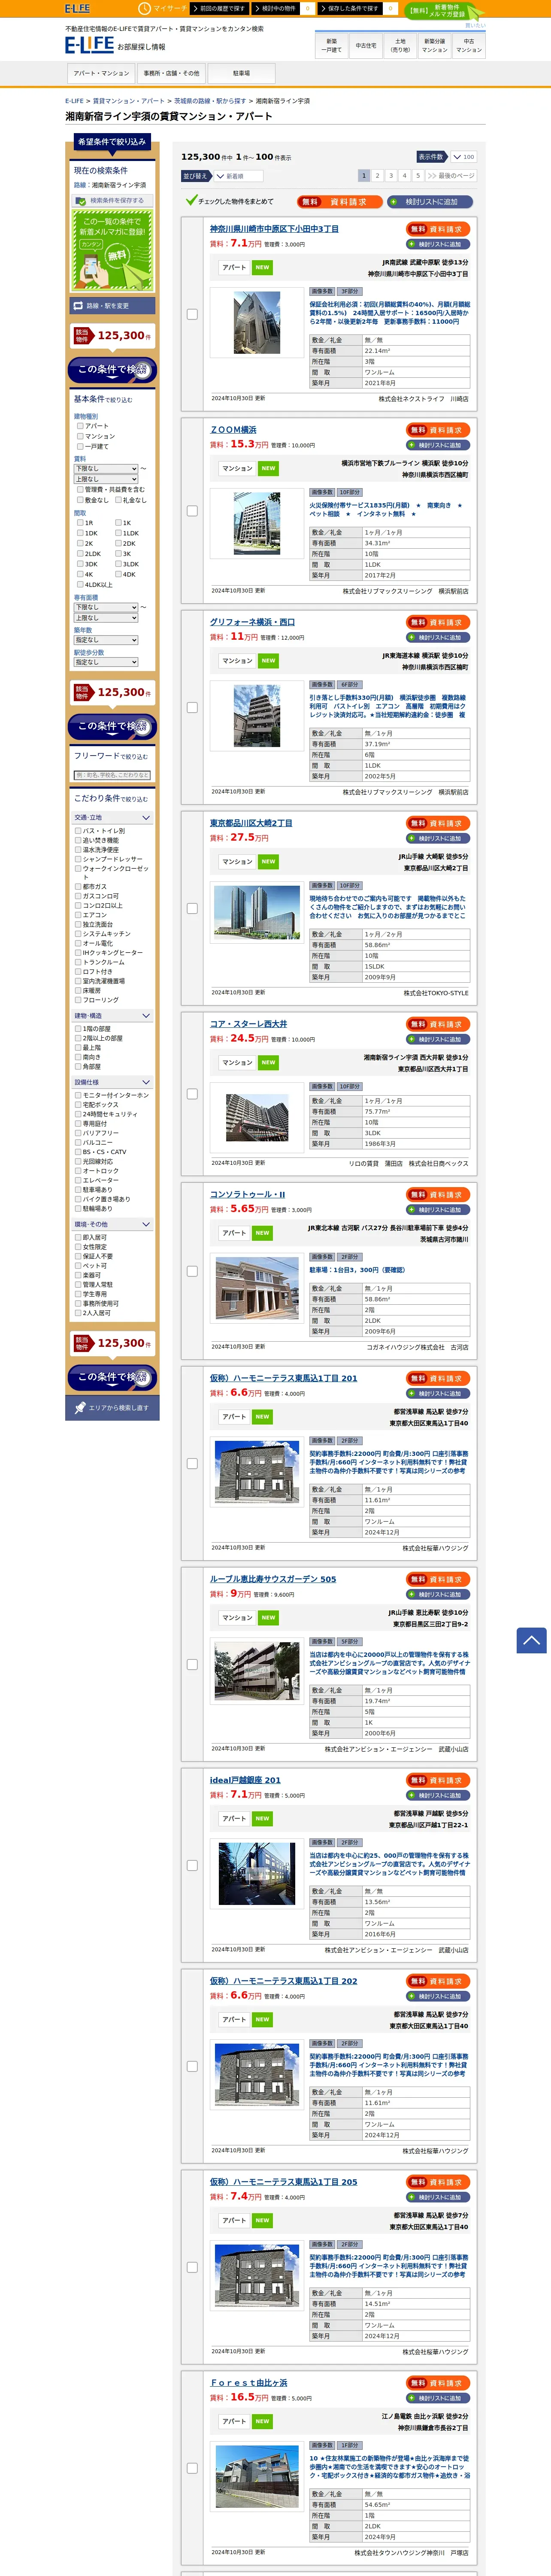Image resolution: width=551 pixels, height=2576 pixels.
Task: Open 東京都品川区大崎2丁目 building photo
Action: click(257, 912)
